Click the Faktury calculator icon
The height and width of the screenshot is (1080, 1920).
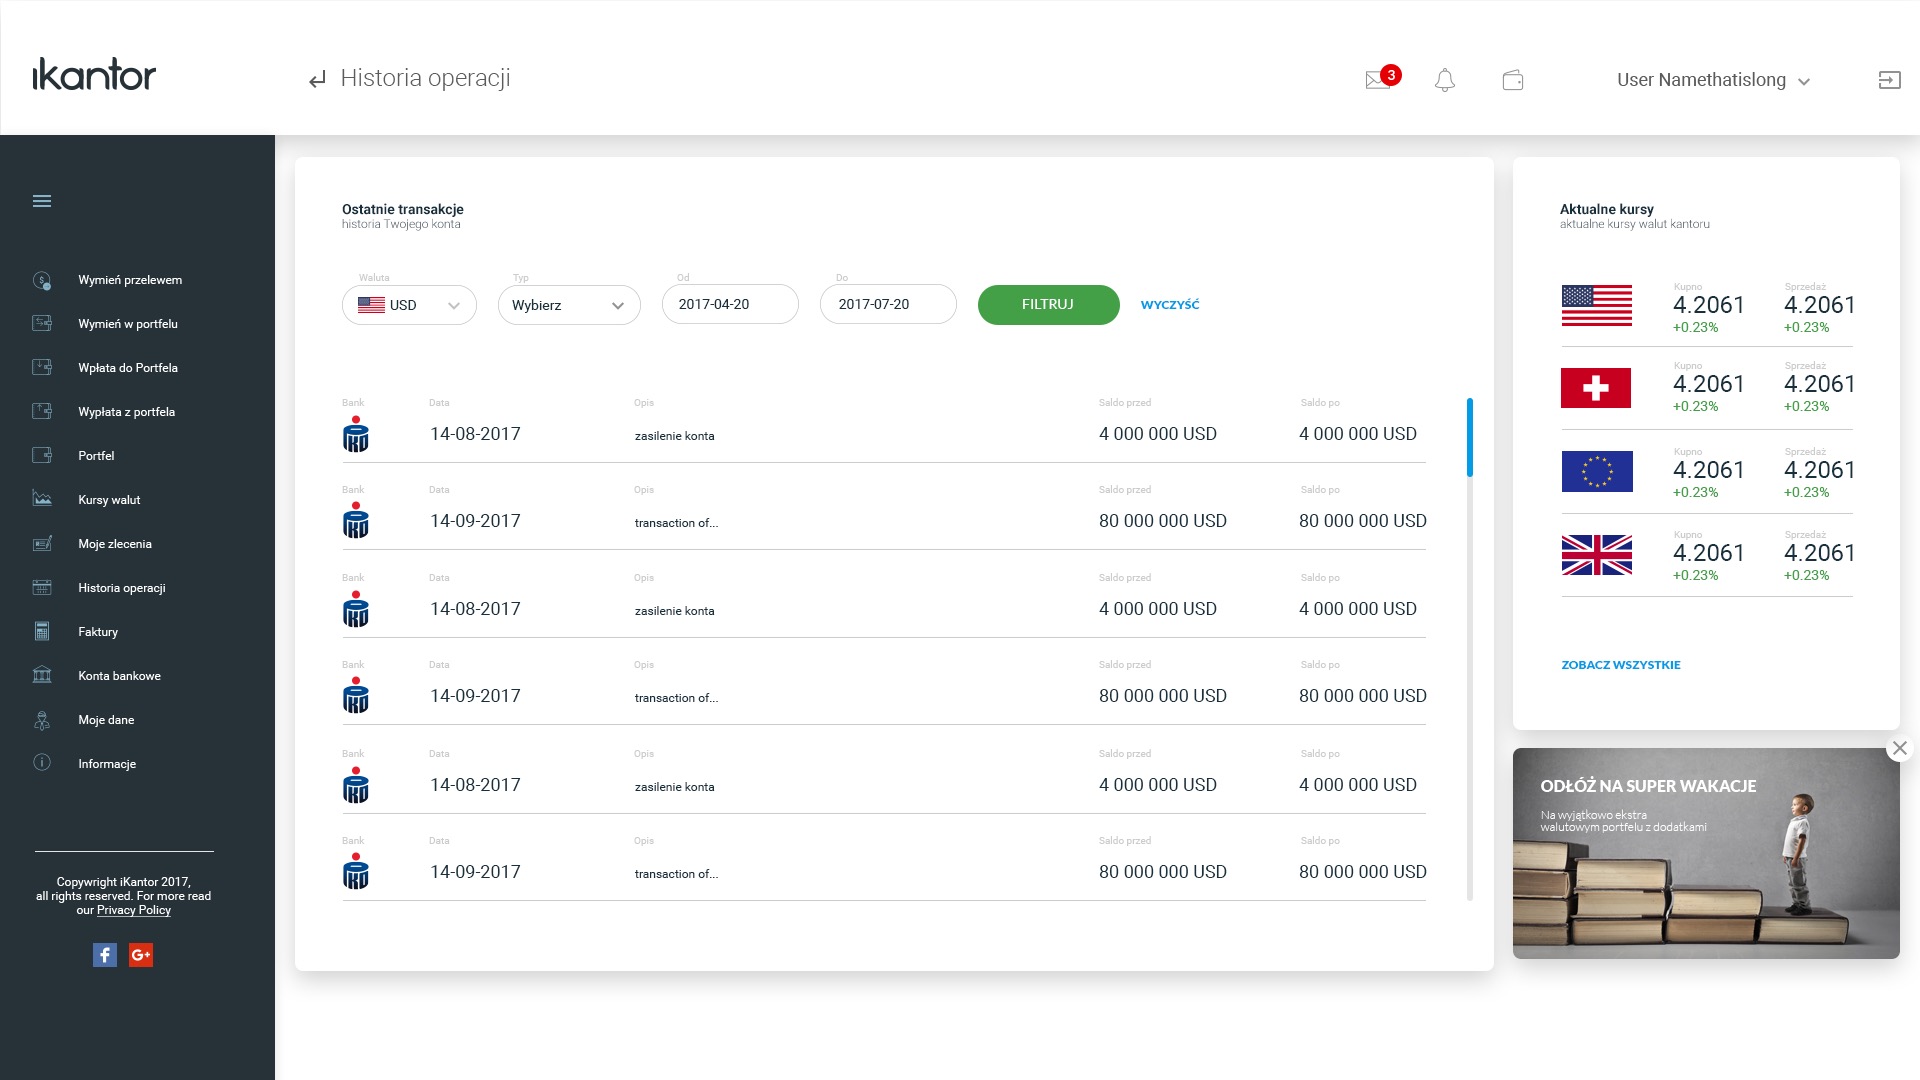click(42, 631)
